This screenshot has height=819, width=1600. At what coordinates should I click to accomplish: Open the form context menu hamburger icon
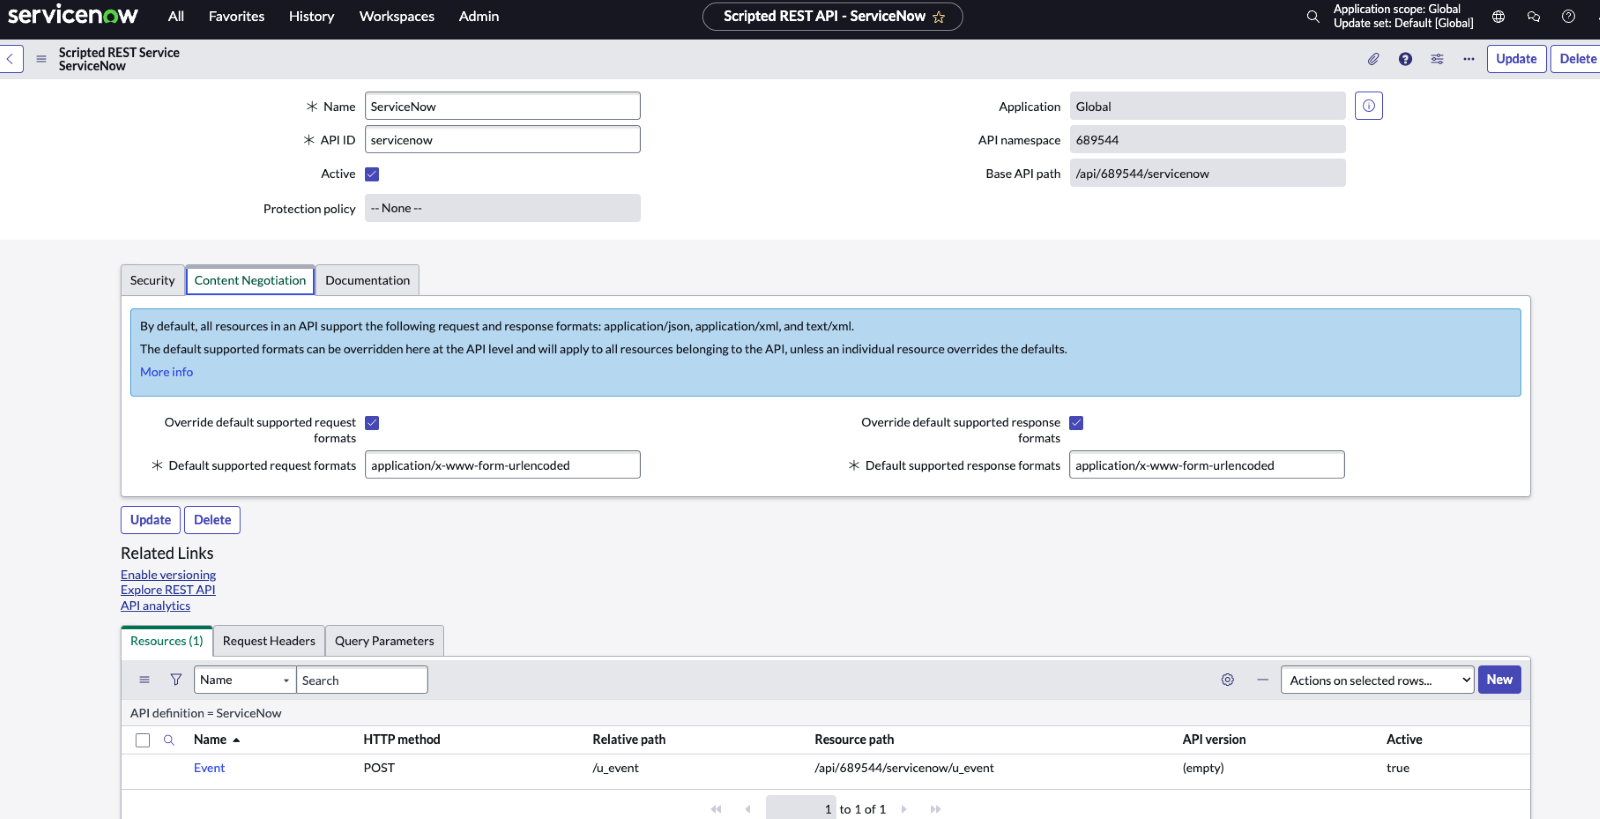click(41, 59)
